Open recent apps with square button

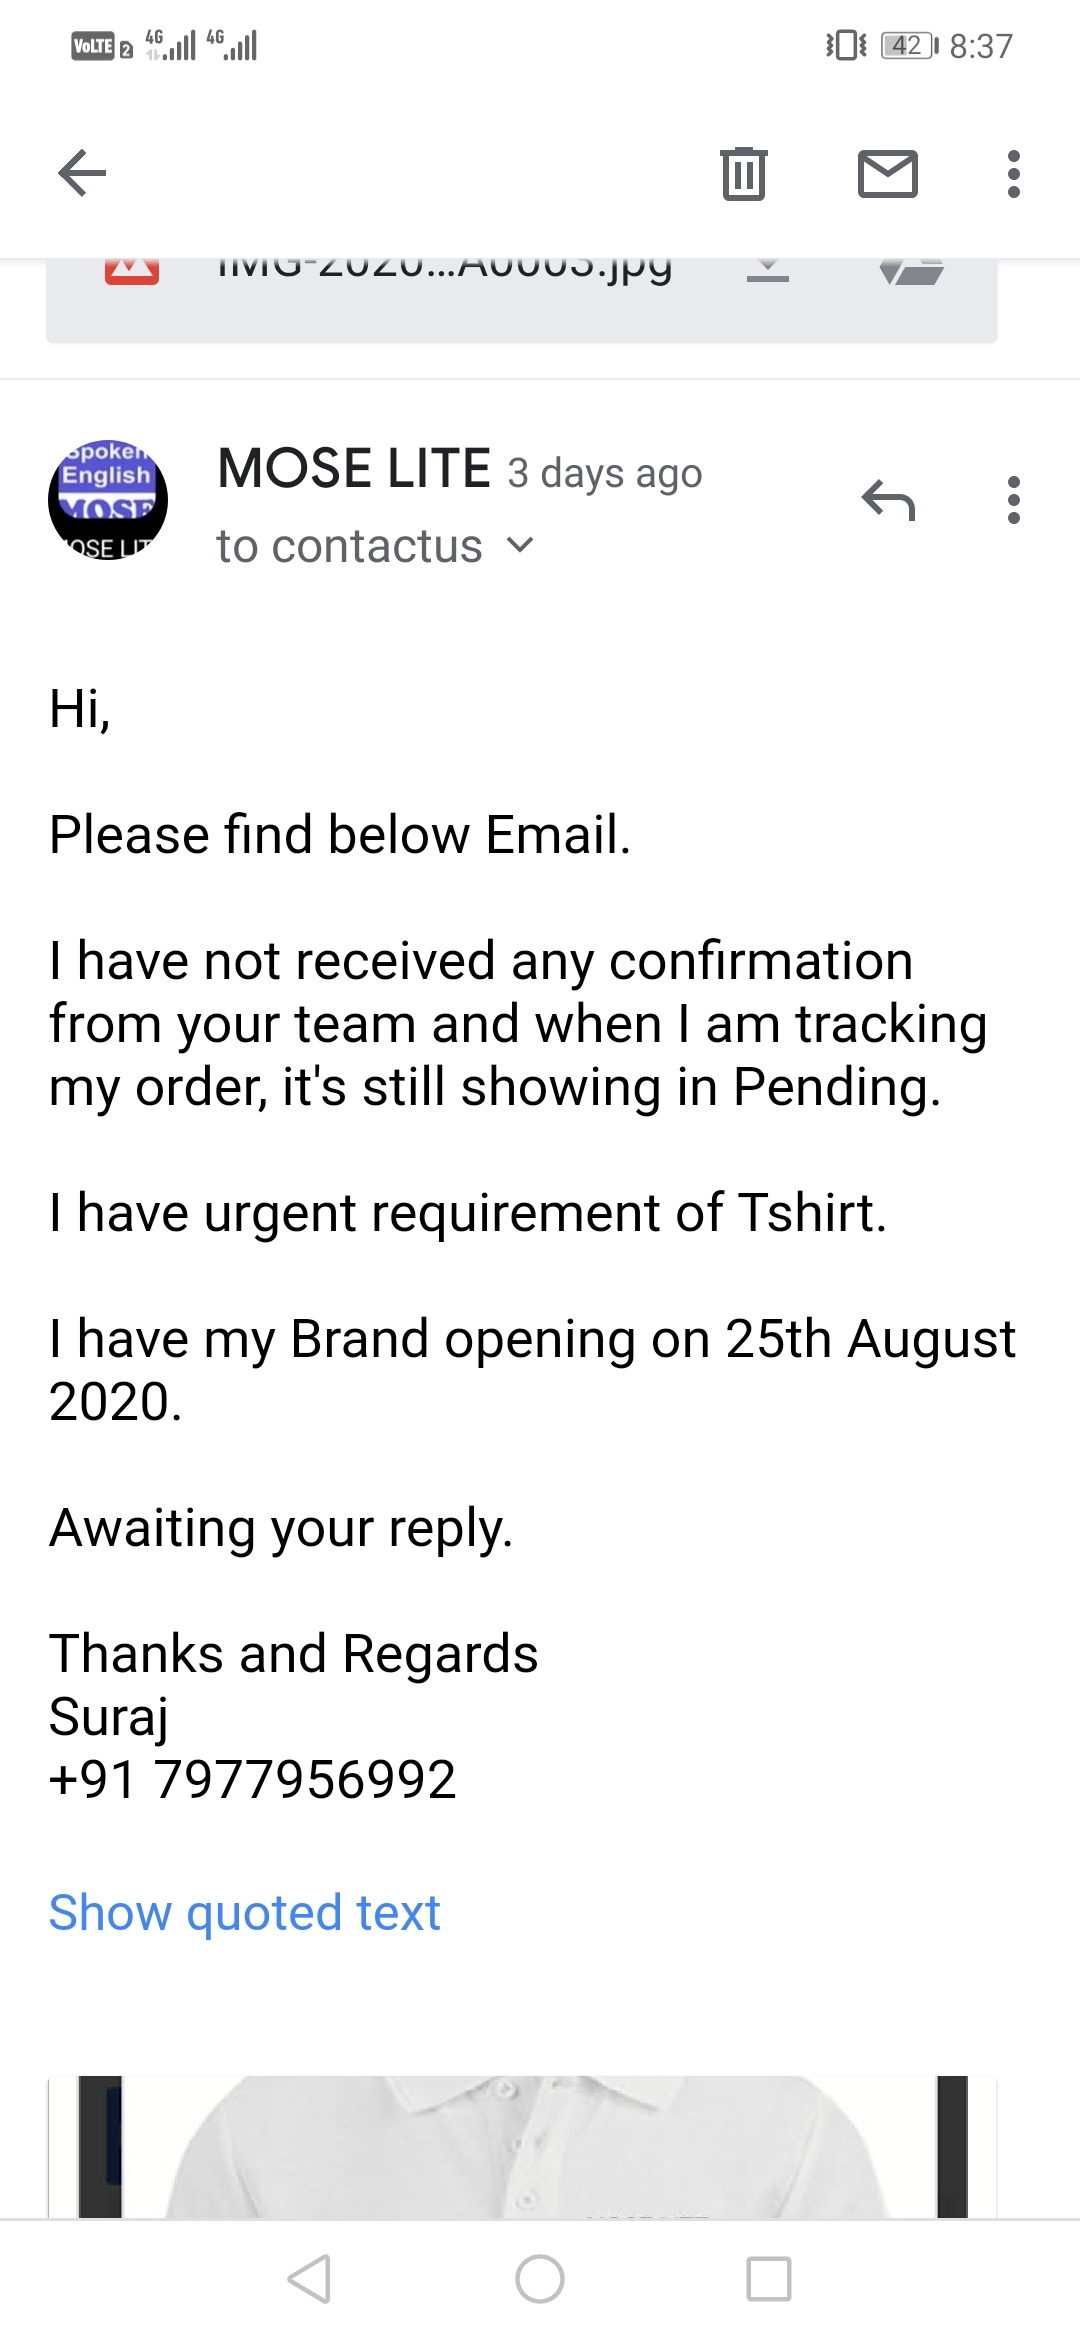[769, 2280]
